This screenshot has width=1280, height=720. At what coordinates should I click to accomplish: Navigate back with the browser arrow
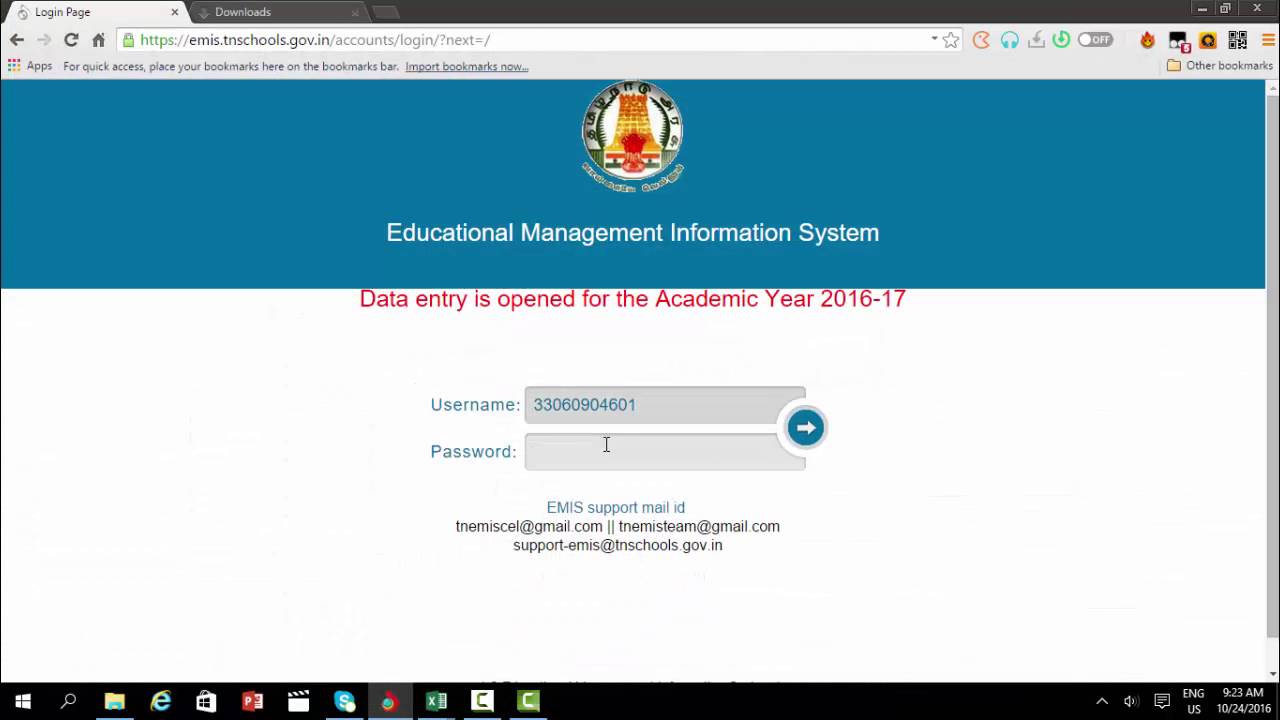pos(16,40)
